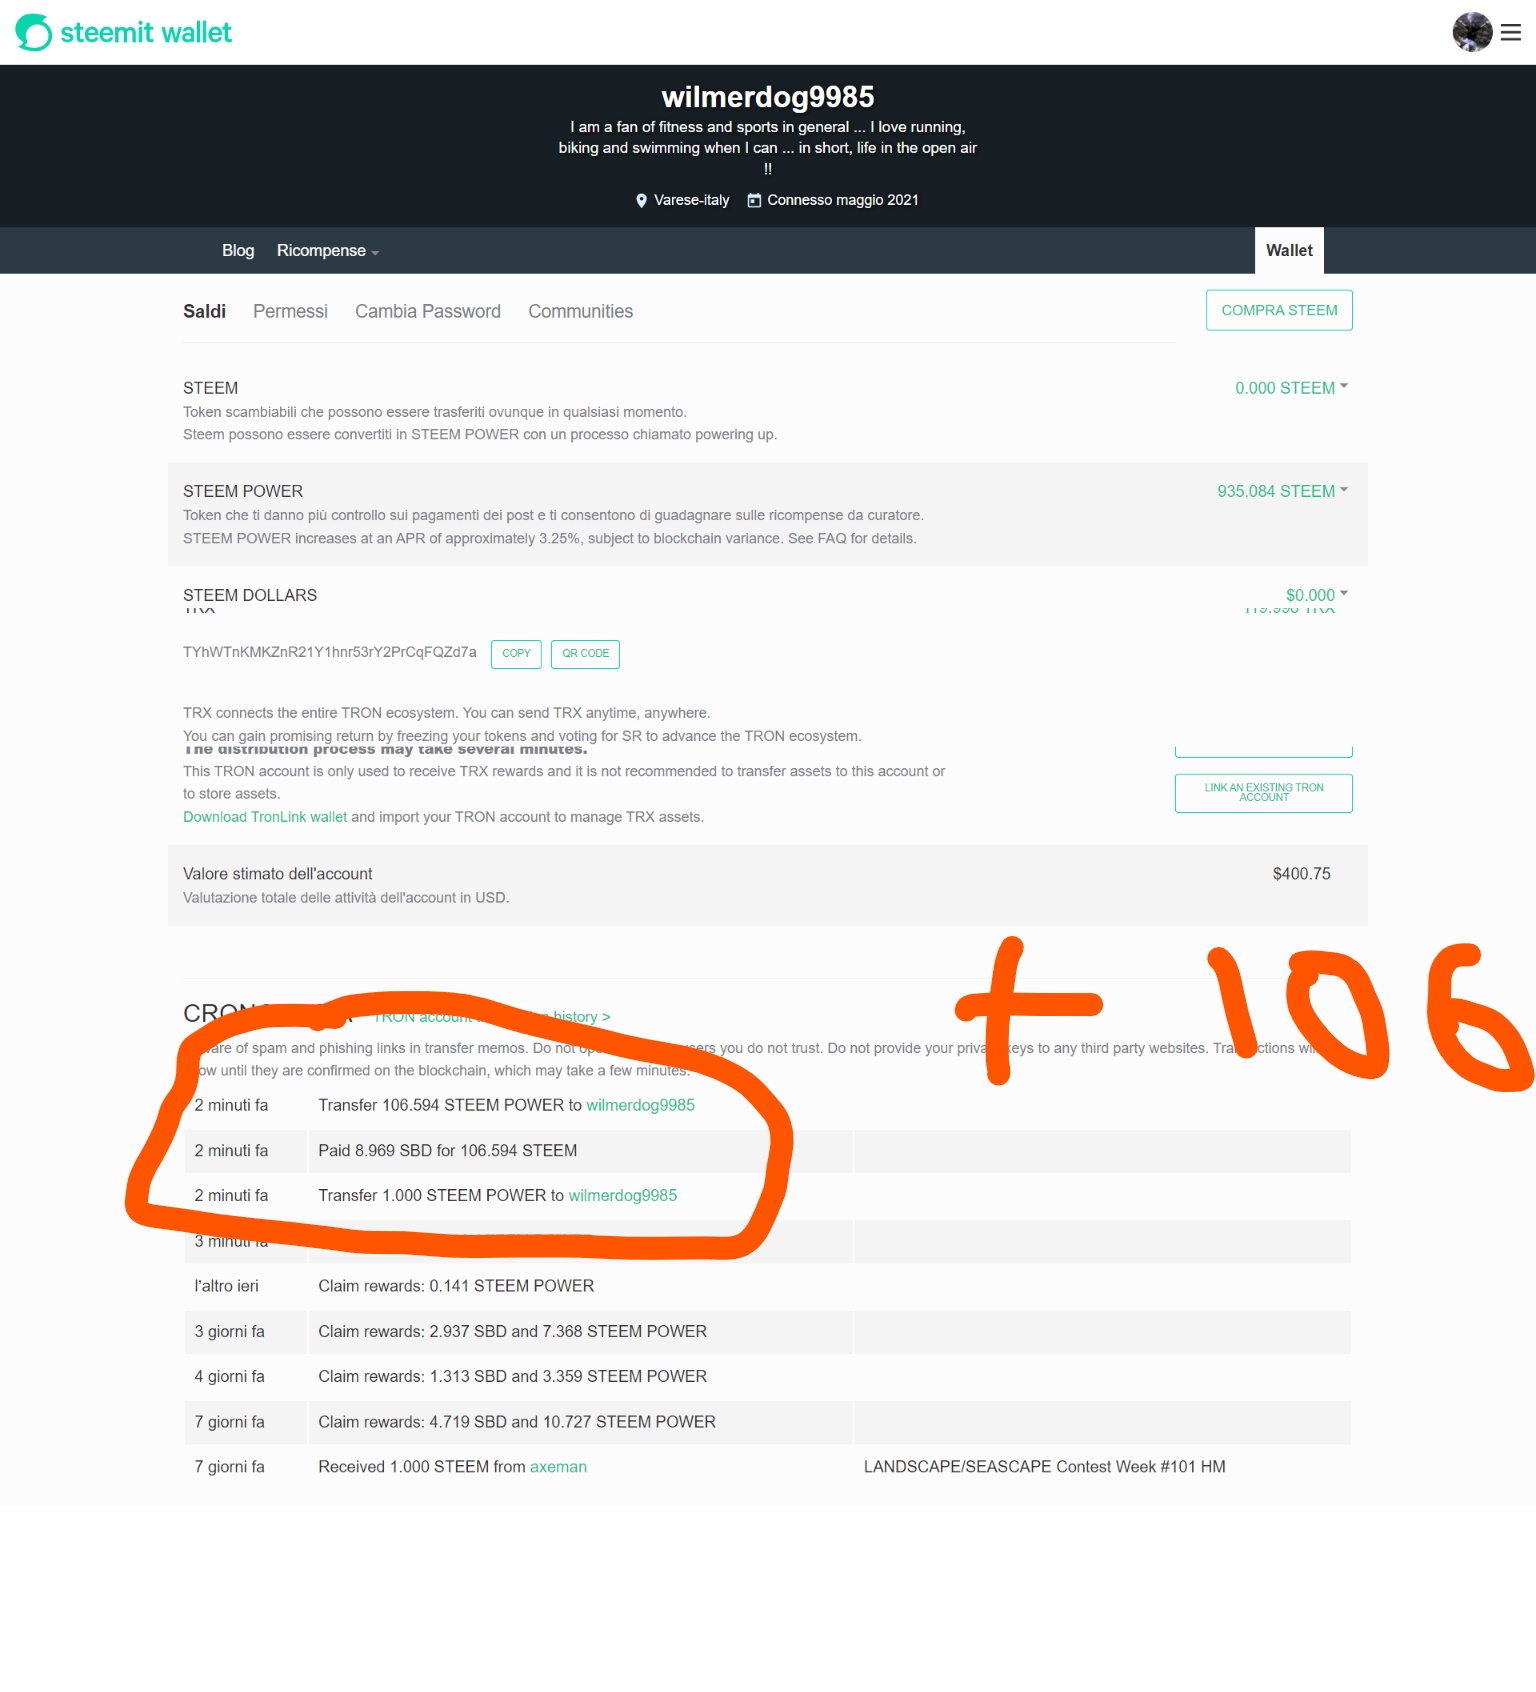Click the $400.75 estimated account value

(1301, 874)
